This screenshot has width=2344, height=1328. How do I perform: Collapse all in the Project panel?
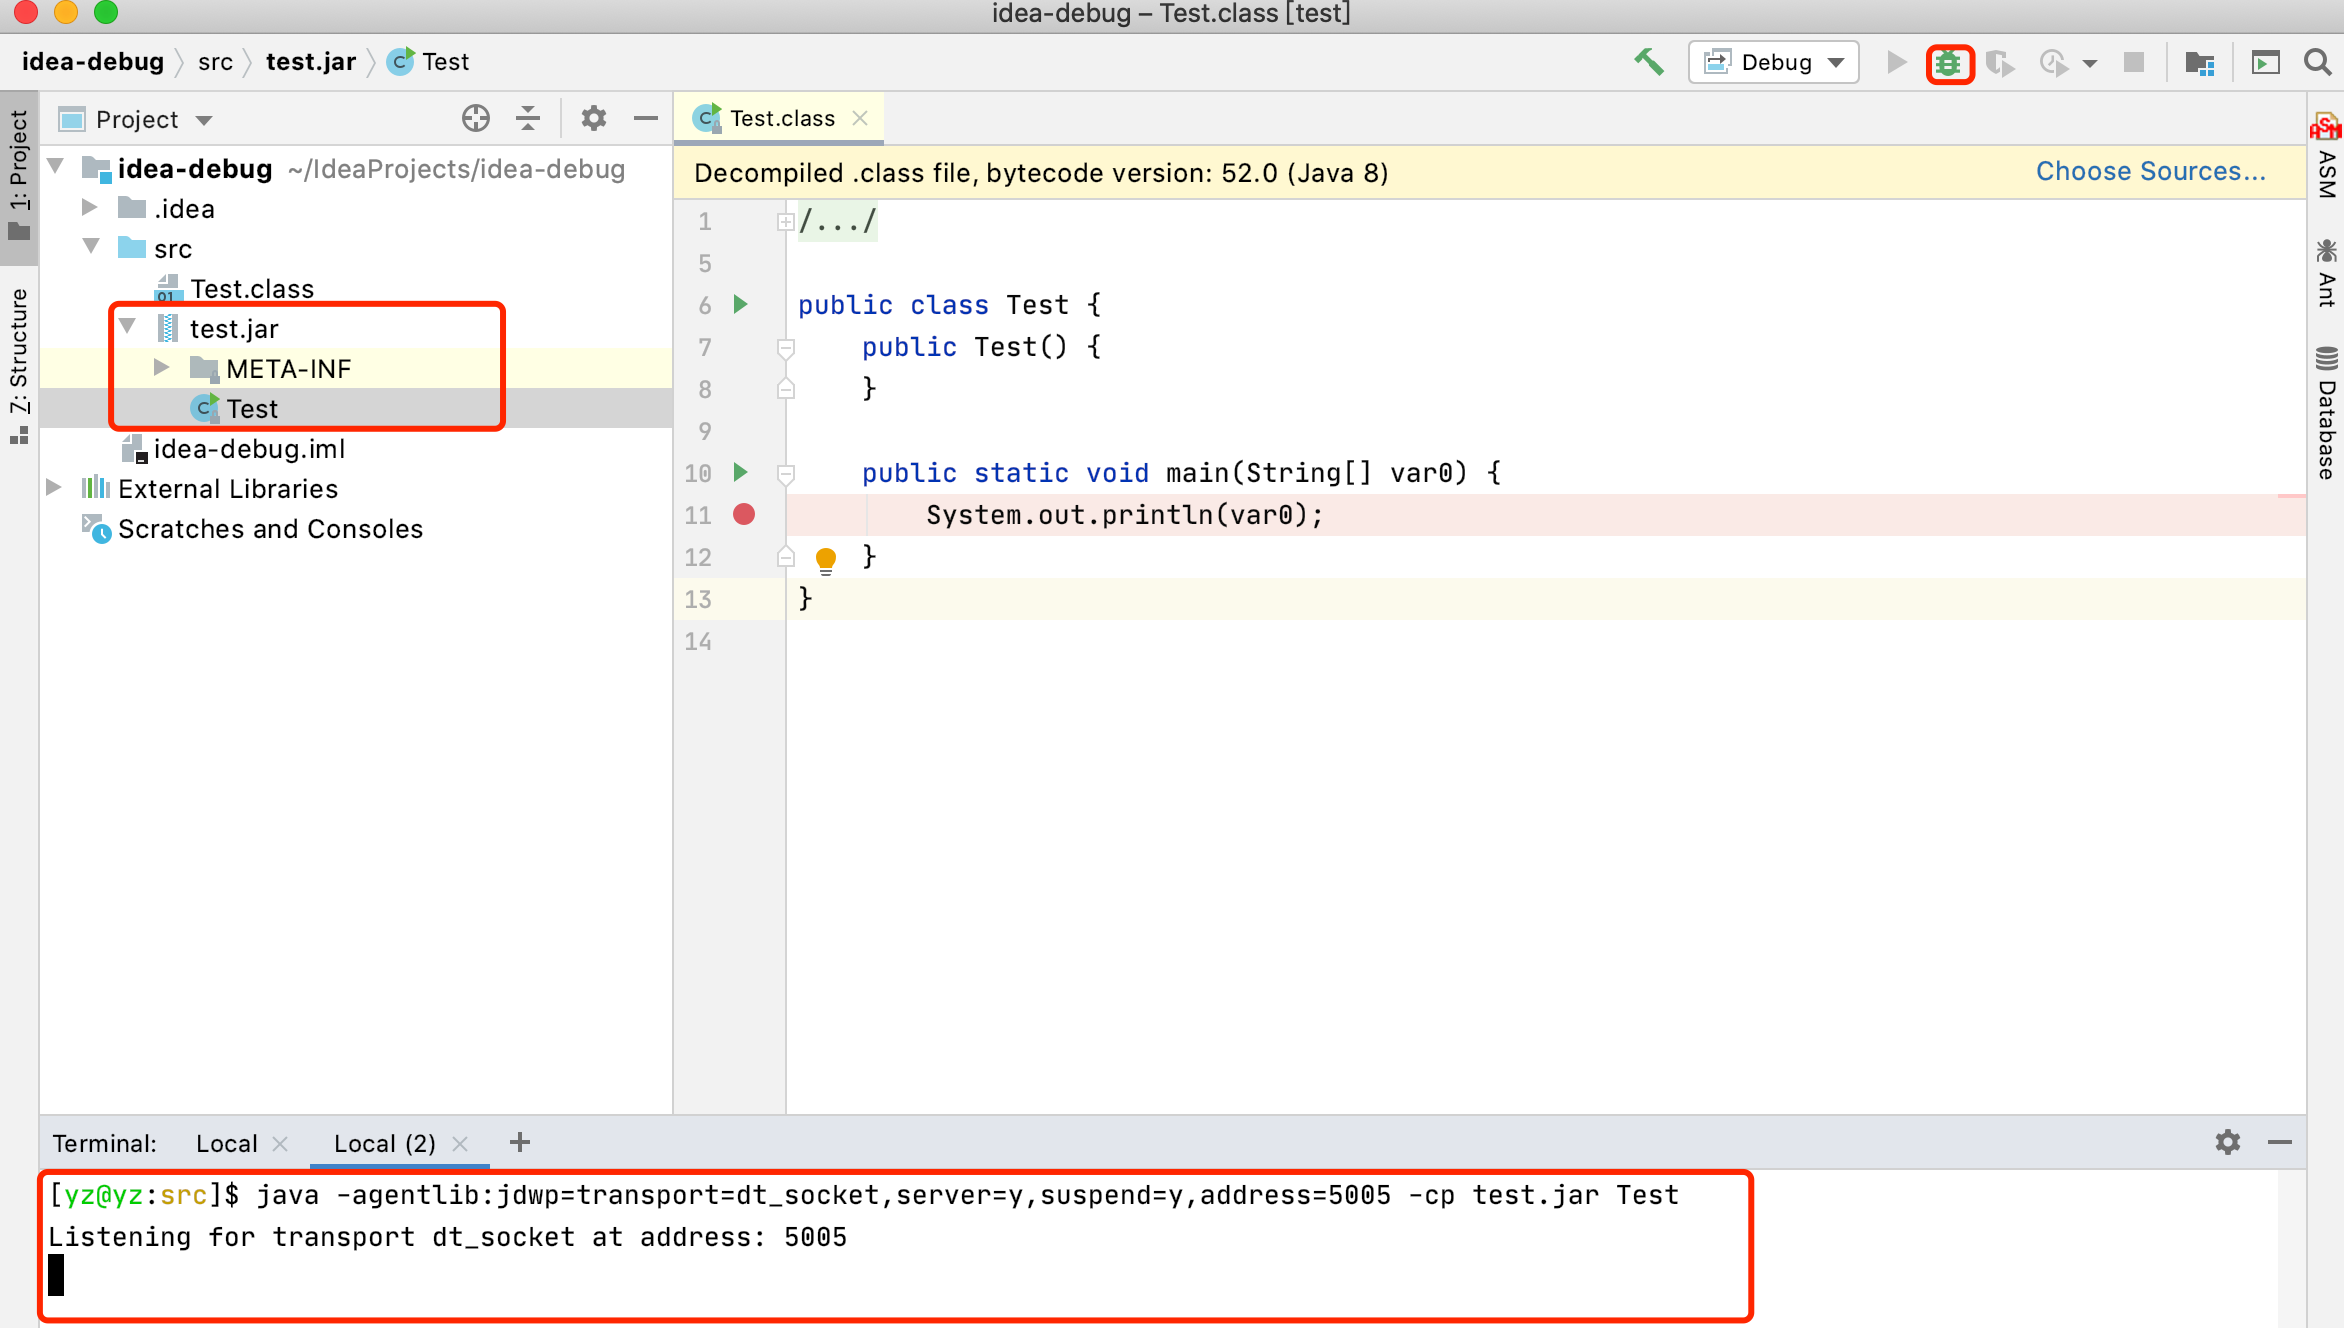click(528, 119)
